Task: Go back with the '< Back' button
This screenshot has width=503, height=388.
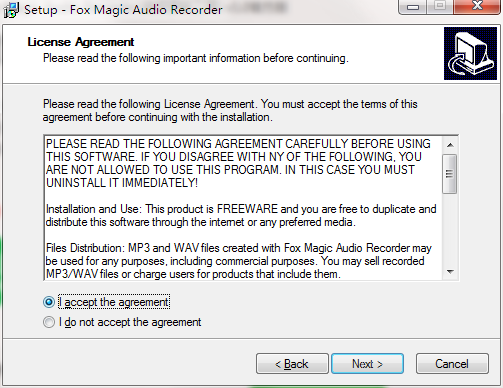Action: 292,364
